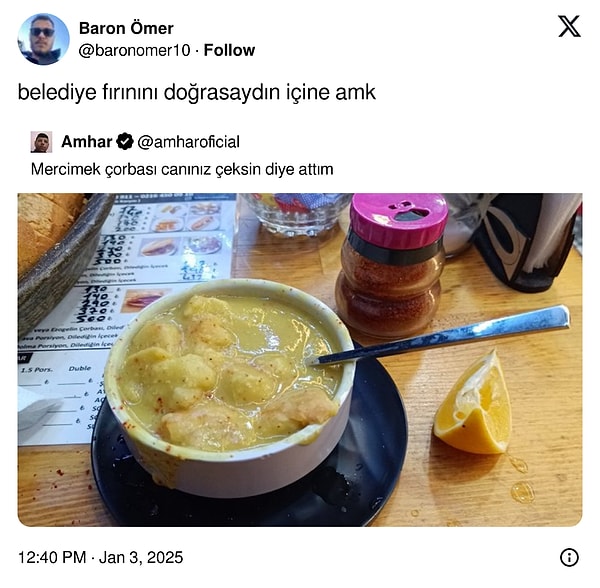The image size is (600, 588).
Task: Open Amhar's small avatar in quoted tweet
Action: coord(41,142)
